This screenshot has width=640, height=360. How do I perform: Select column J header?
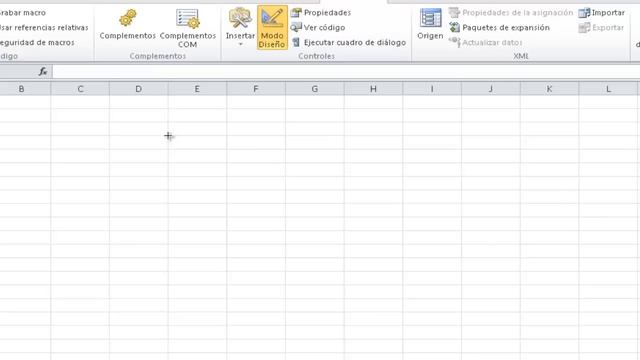[491, 89]
